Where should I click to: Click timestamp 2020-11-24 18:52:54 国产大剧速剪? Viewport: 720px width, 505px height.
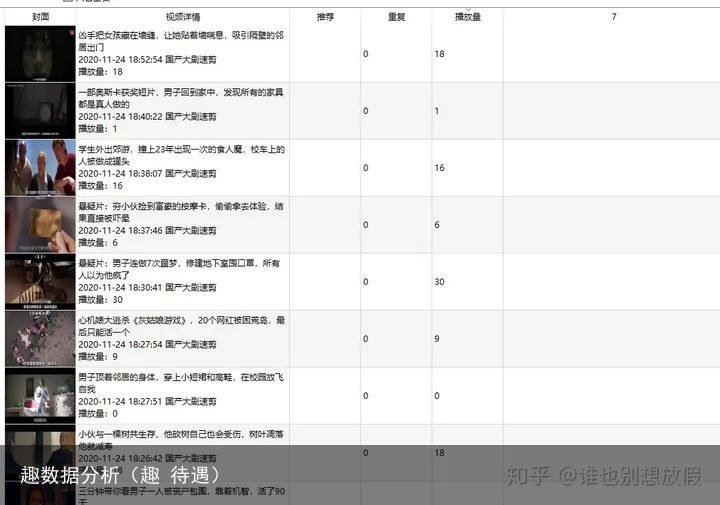[x=147, y=60]
